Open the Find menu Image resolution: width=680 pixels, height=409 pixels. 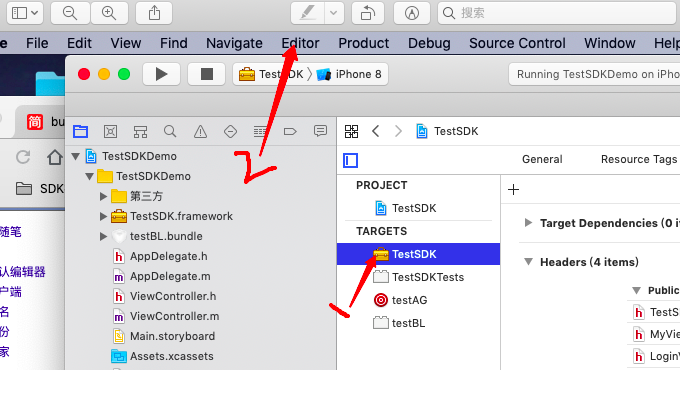tap(173, 43)
